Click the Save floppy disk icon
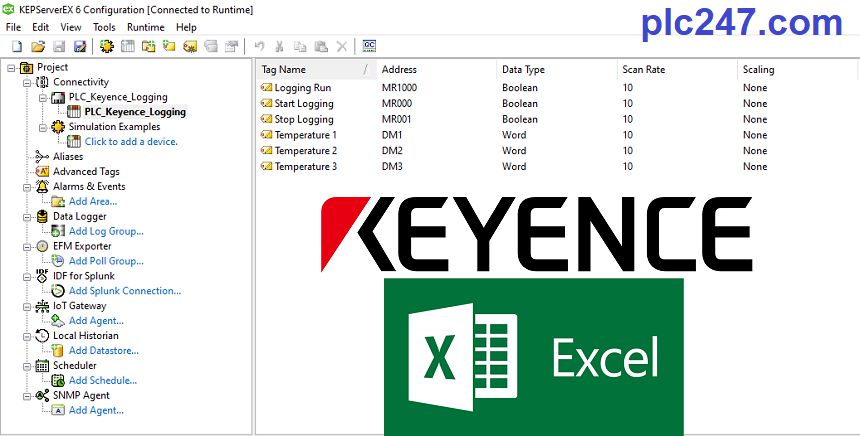This screenshot has height=436, width=860. pos(59,46)
